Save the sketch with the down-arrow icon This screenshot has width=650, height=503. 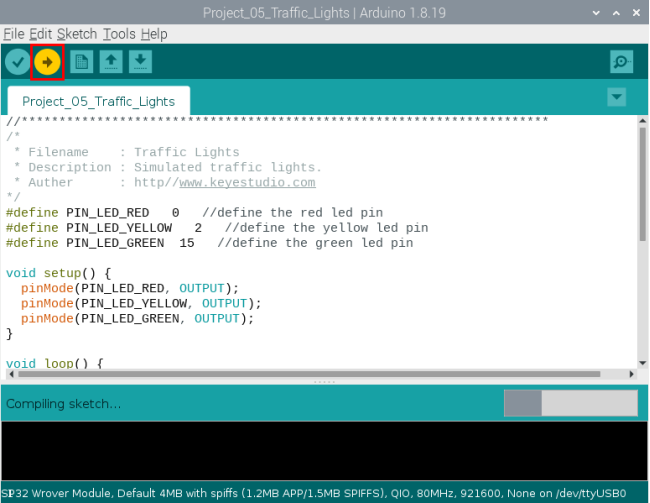click(140, 62)
